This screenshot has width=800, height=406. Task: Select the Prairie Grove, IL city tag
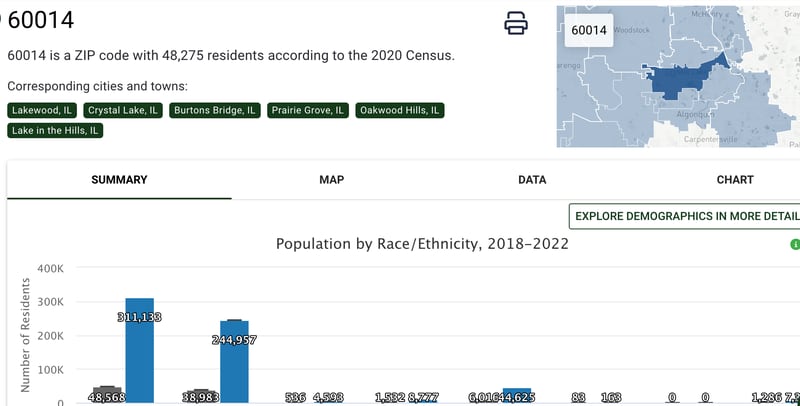(x=308, y=110)
